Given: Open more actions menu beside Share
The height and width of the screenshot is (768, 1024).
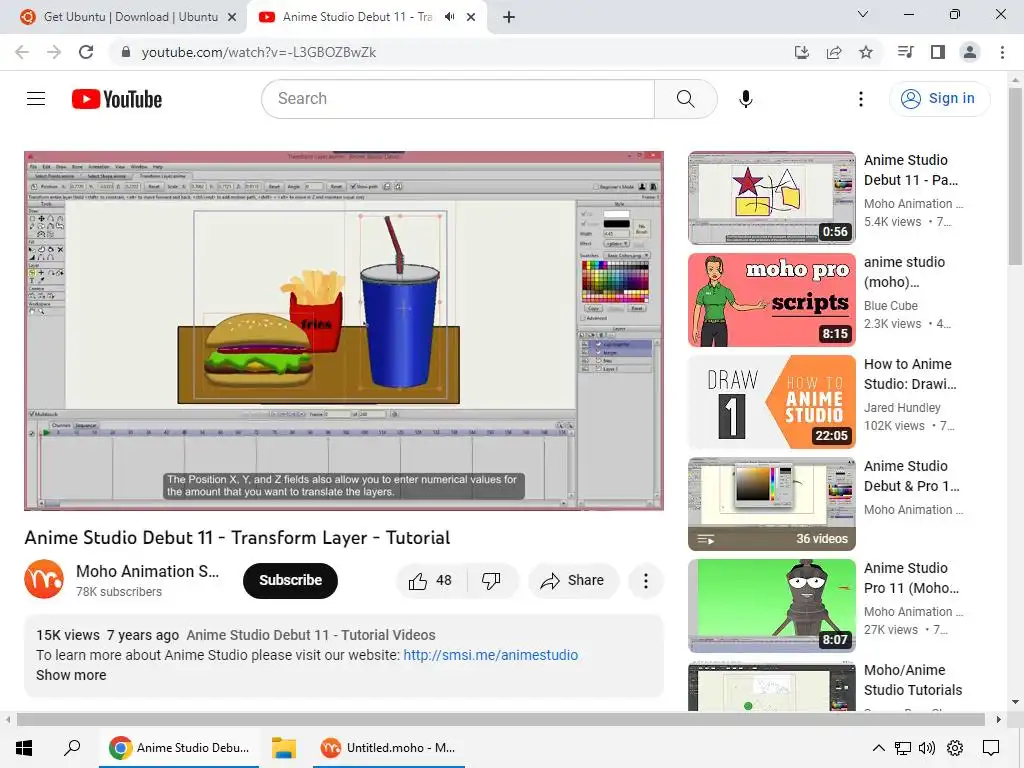Looking at the screenshot, I should click(646, 581).
